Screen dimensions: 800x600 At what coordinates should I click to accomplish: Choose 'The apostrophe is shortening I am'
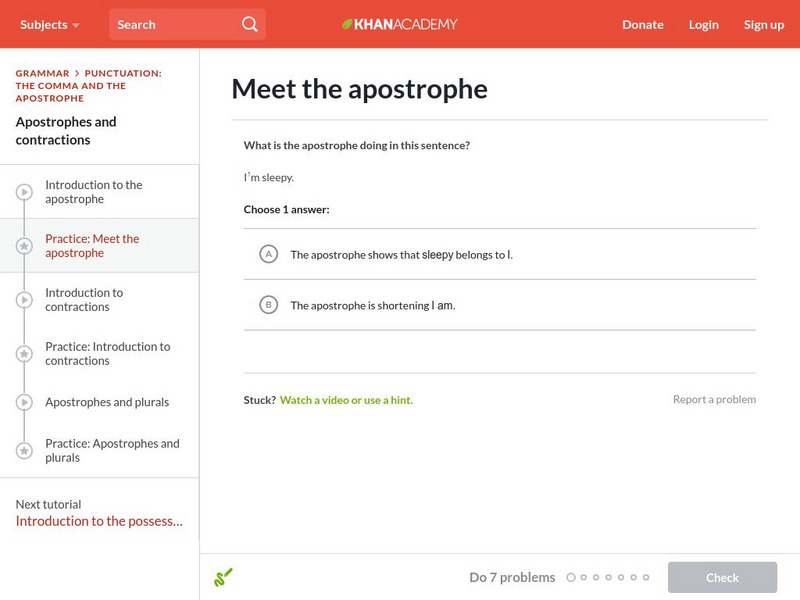[x=372, y=305]
